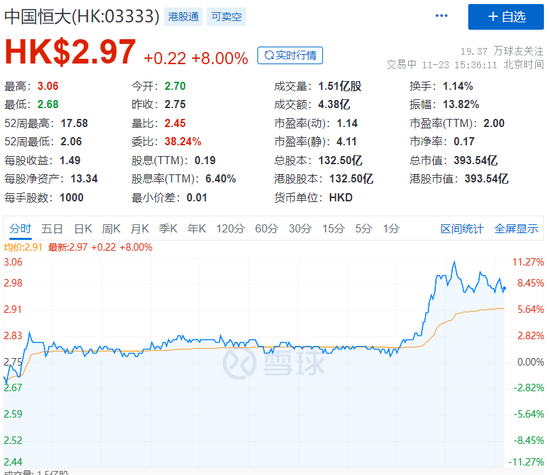Image resolution: width=550 pixels, height=475 pixels.
Task: Click the chart's intraday peak near 3.06
Action: coord(455,262)
